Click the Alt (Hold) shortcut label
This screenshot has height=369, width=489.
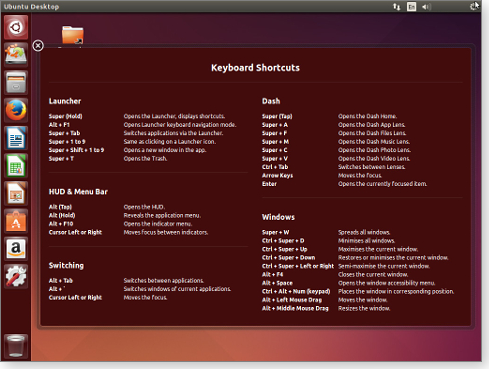pos(62,215)
